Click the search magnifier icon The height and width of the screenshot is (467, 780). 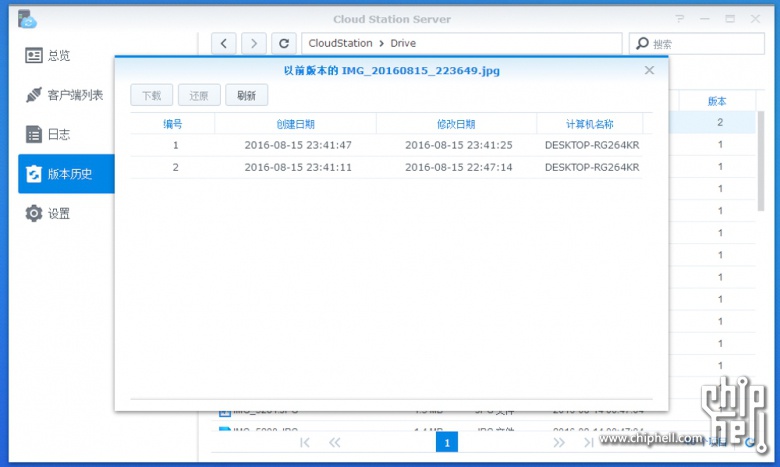[x=642, y=43]
